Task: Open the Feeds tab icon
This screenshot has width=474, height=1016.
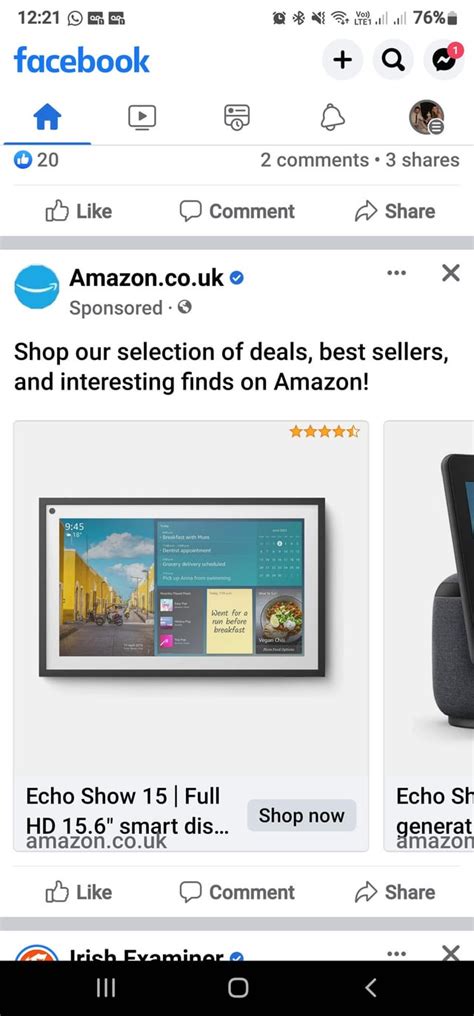Action: click(x=237, y=118)
